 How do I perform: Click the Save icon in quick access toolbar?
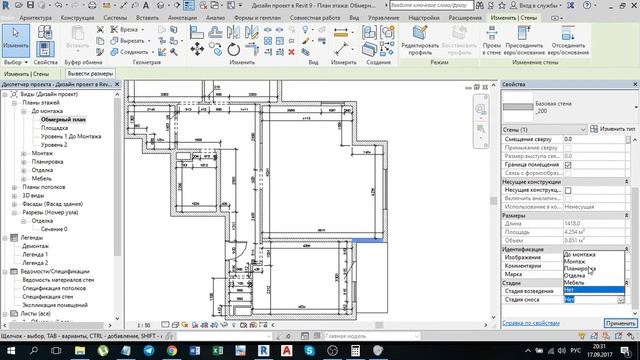tap(31, 6)
